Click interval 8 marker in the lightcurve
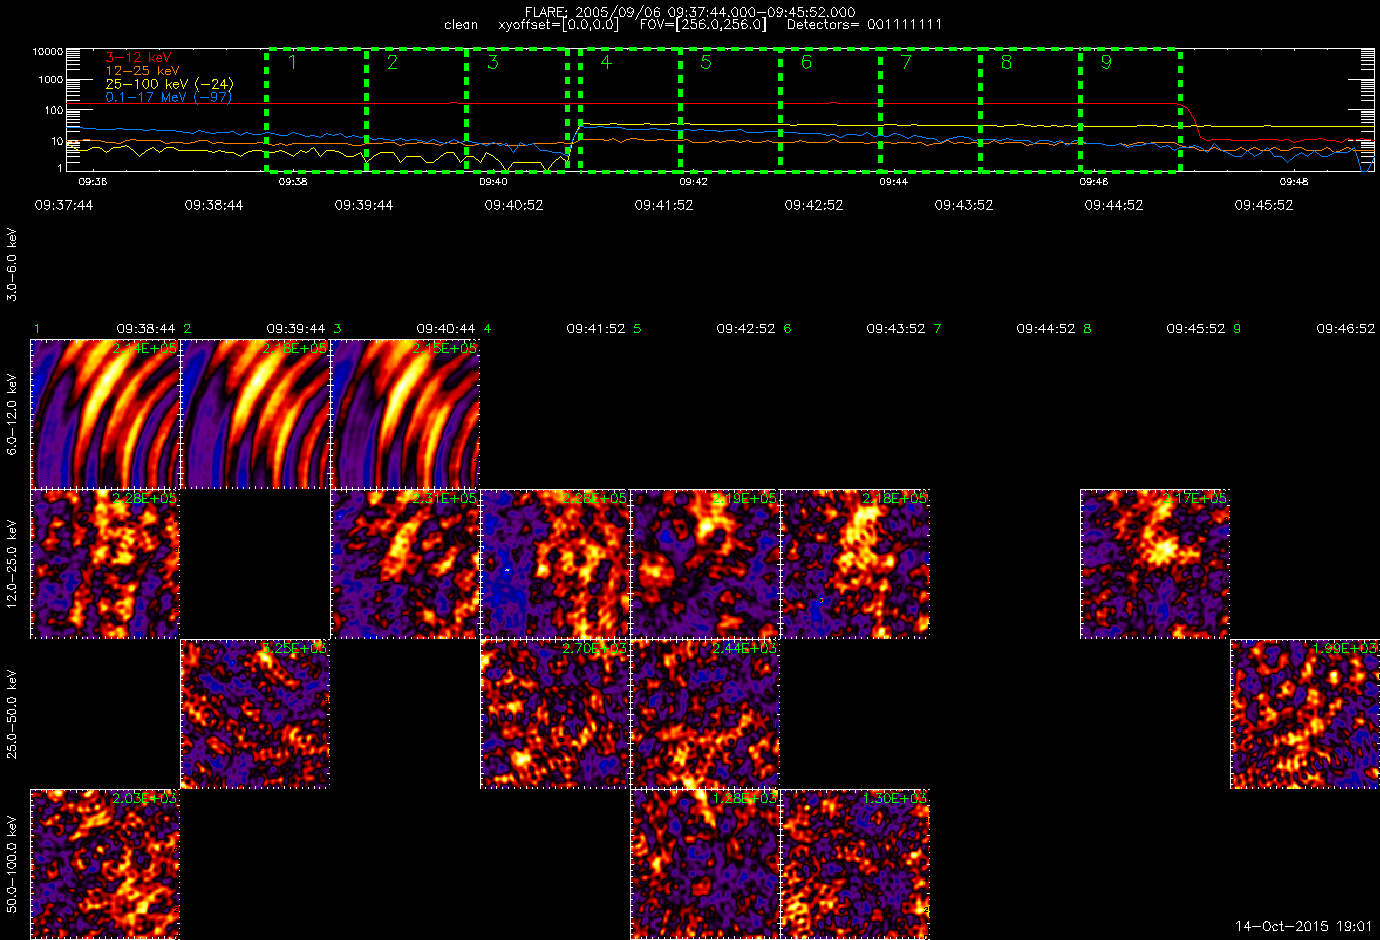This screenshot has width=1380, height=940. point(1006,62)
